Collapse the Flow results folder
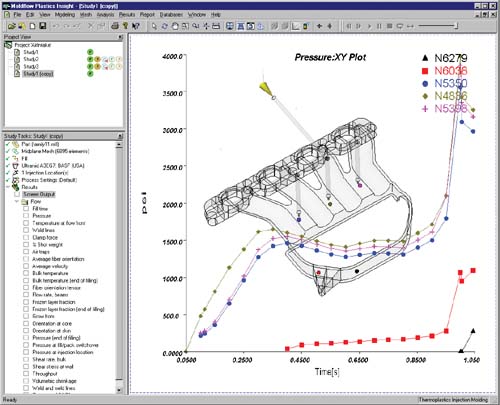The image size is (500, 405). point(17,202)
